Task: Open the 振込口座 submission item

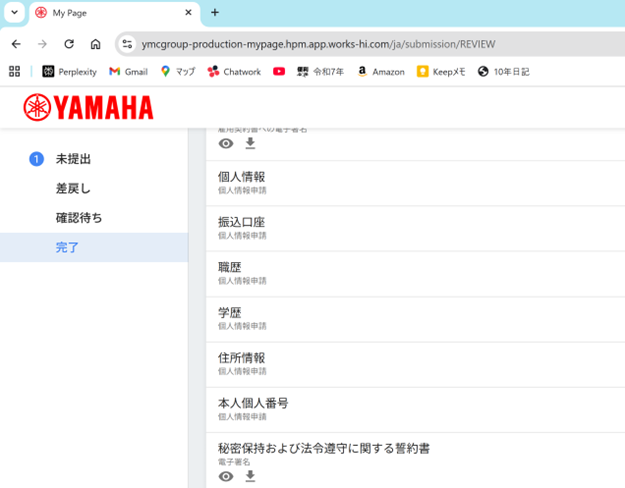Action: (242, 222)
